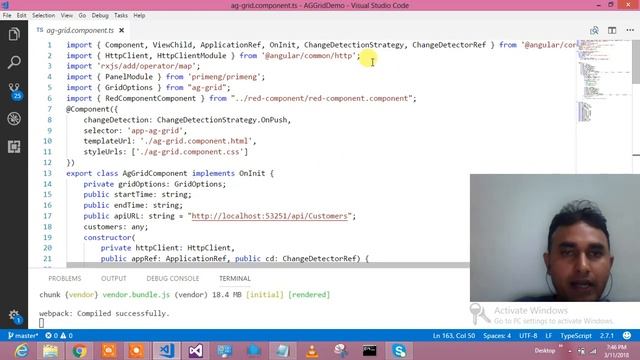Open the Selection menu
Screen dimensions: 640x360
43,16
